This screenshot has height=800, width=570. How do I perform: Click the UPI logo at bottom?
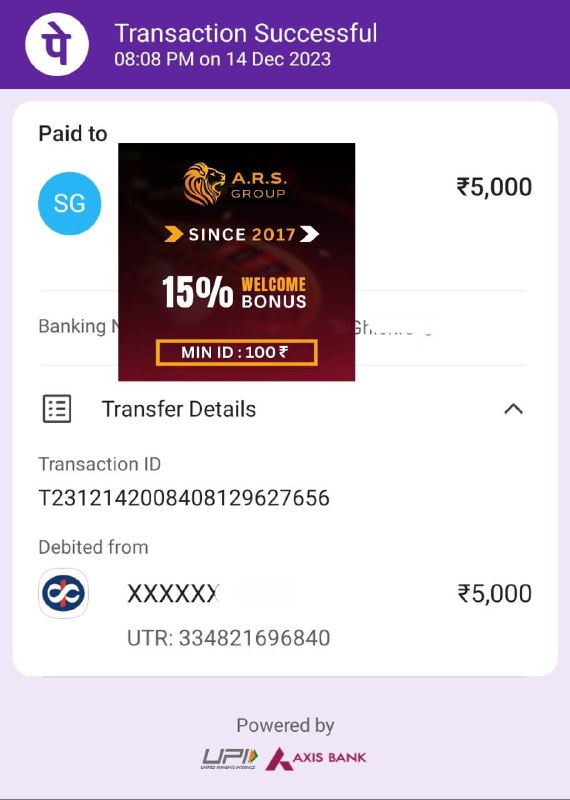click(230, 758)
